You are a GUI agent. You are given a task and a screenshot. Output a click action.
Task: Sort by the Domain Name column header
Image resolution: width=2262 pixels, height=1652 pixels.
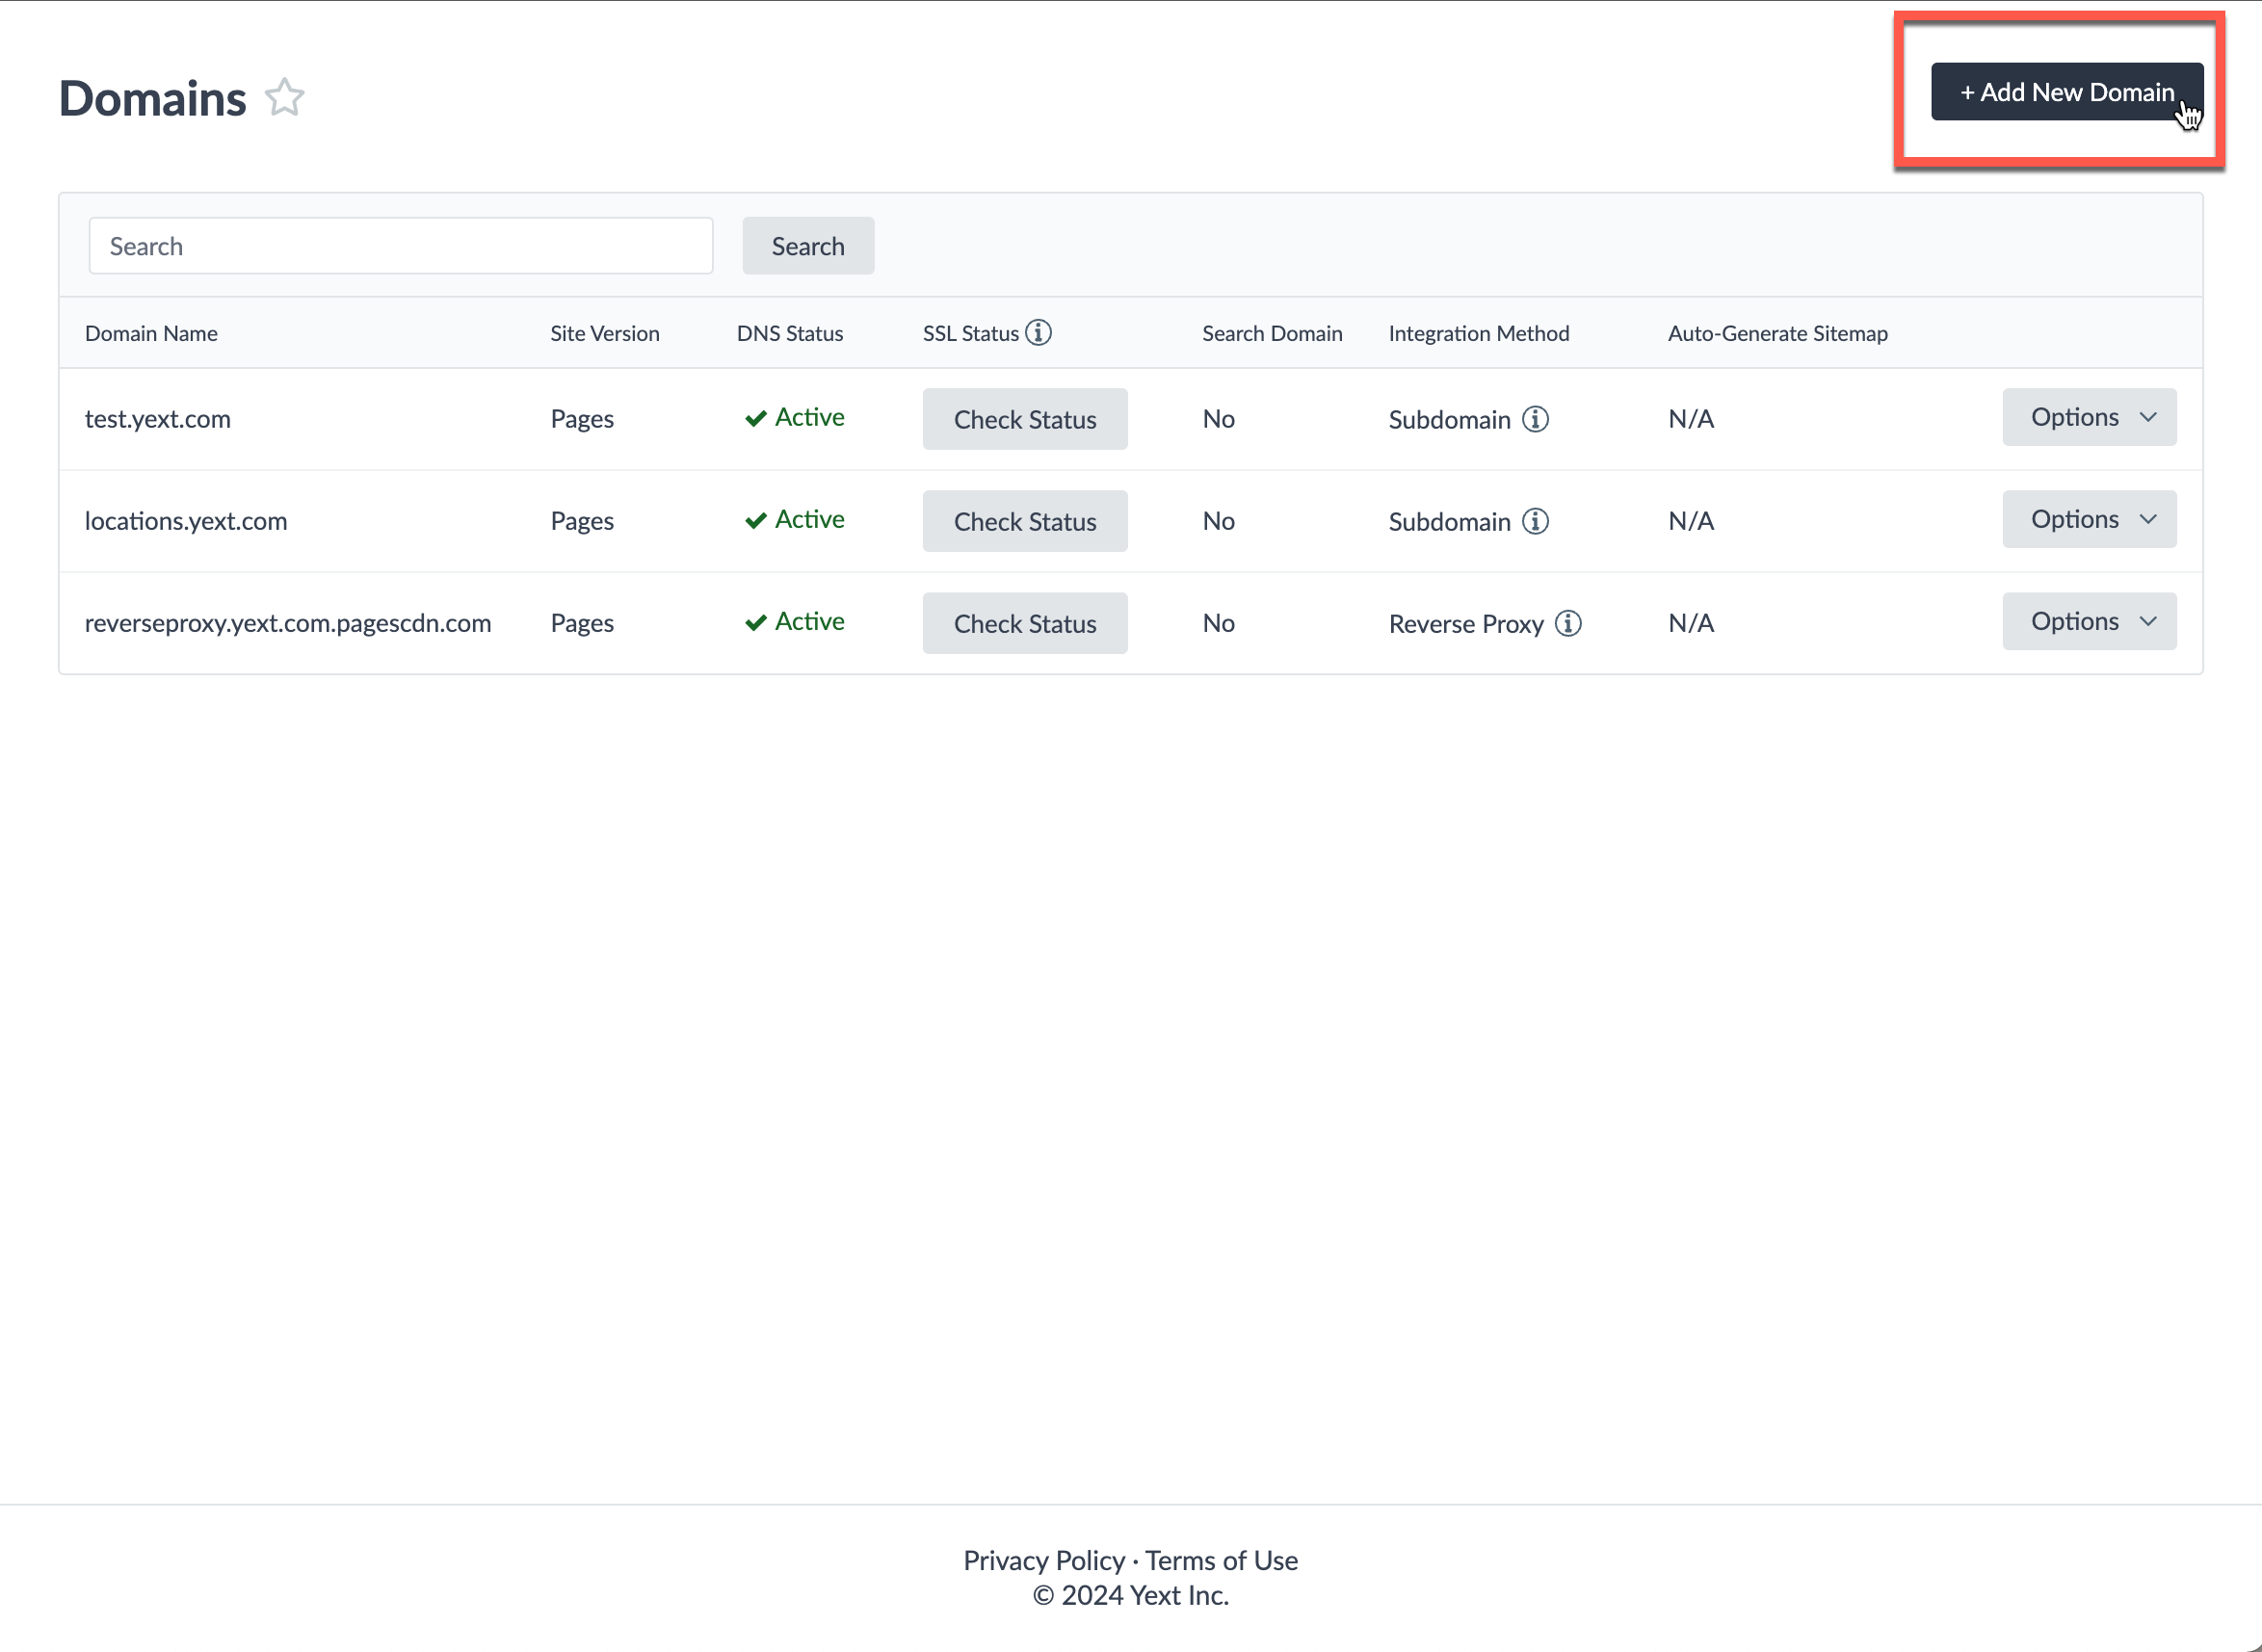pyautogui.click(x=151, y=332)
